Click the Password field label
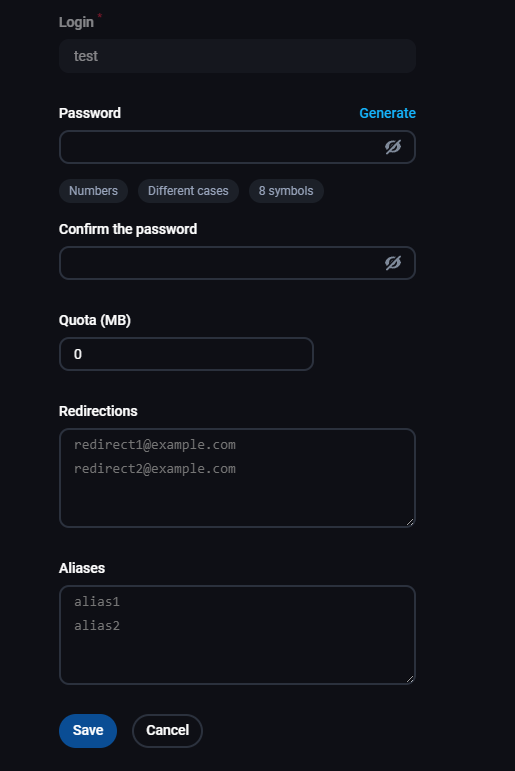The height and width of the screenshot is (771, 515). click(90, 113)
